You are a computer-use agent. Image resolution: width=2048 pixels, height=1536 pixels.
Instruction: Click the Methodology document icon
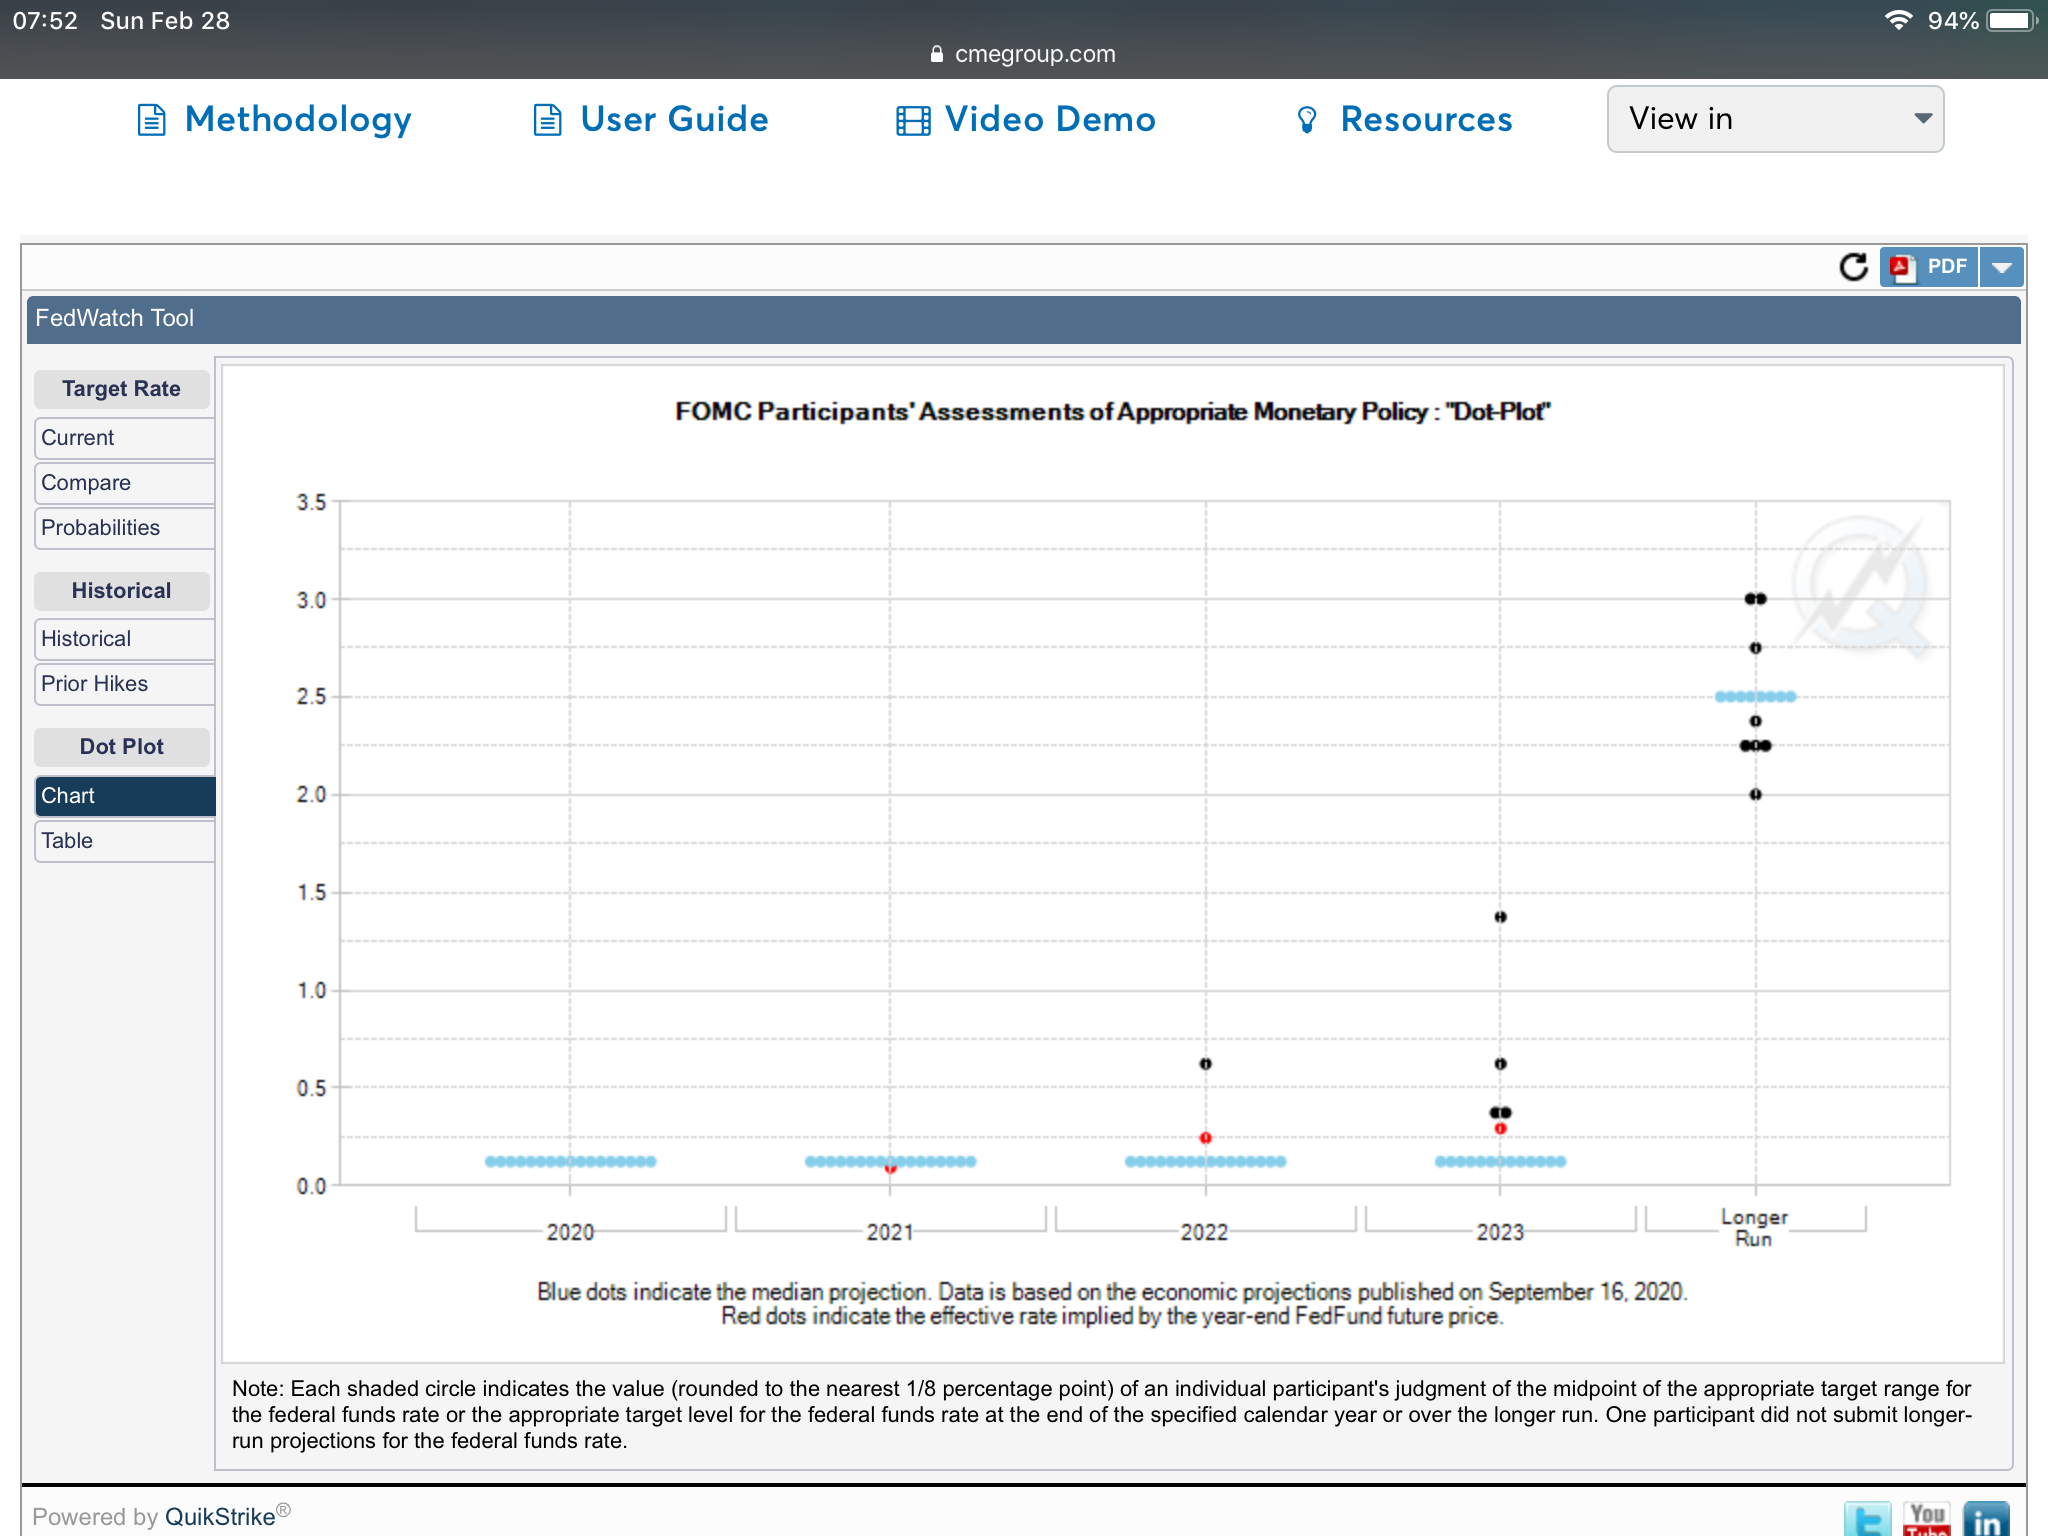151,120
